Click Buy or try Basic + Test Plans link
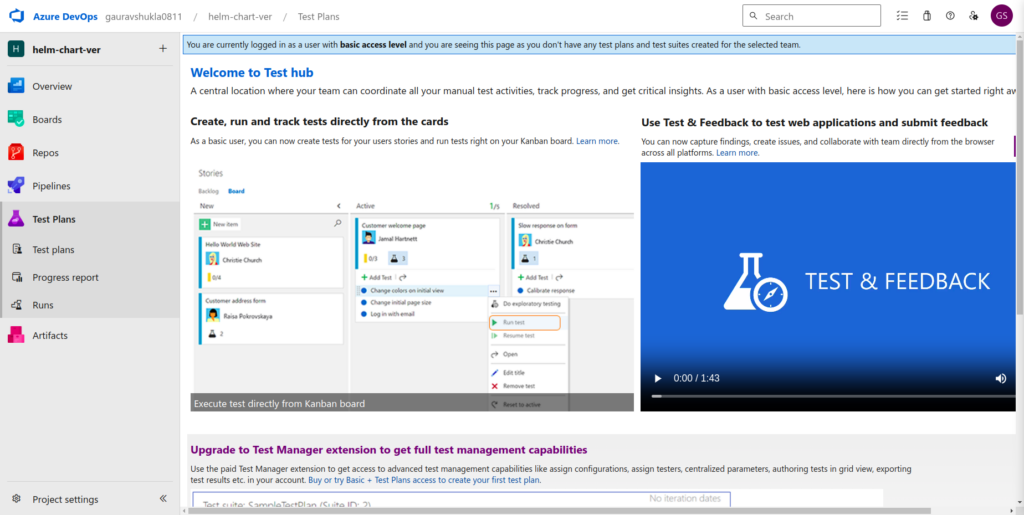The height and width of the screenshot is (515, 1024). click(x=423, y=480)
